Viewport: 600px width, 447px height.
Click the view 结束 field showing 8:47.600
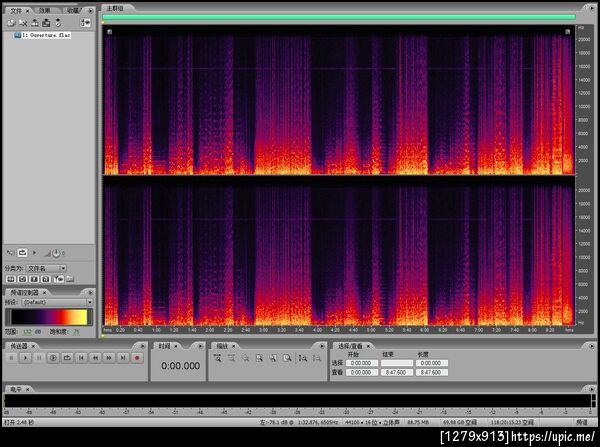[397, 372]
